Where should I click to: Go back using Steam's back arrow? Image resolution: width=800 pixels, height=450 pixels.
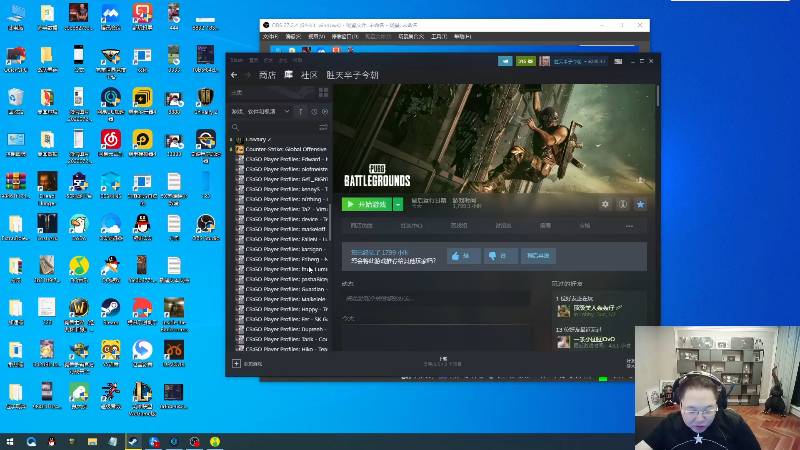[234, 75]
